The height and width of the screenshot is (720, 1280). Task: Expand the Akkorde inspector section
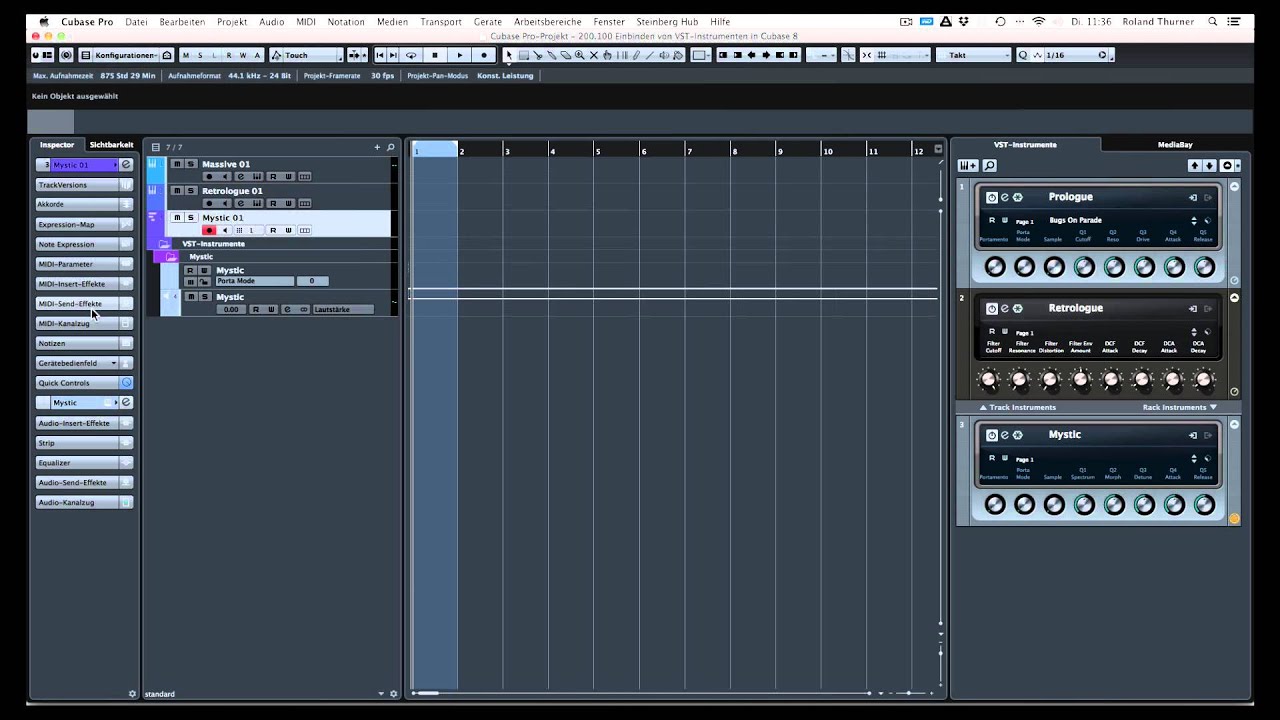coord(84,204)
